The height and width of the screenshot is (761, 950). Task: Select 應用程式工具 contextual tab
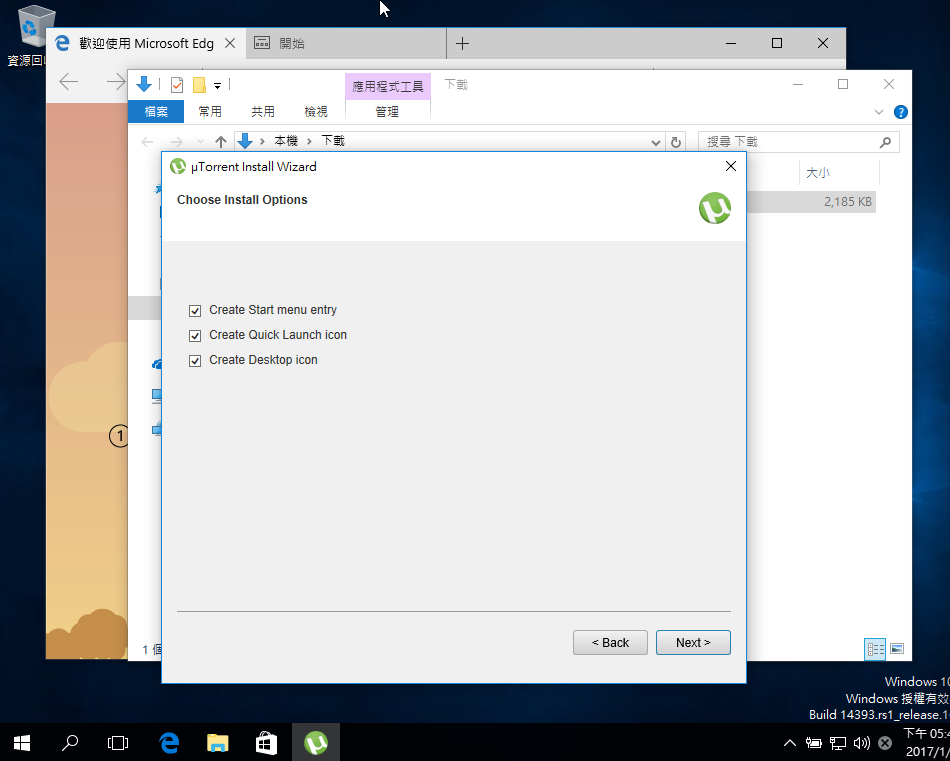pyautogui.click(x=388, y=87)
